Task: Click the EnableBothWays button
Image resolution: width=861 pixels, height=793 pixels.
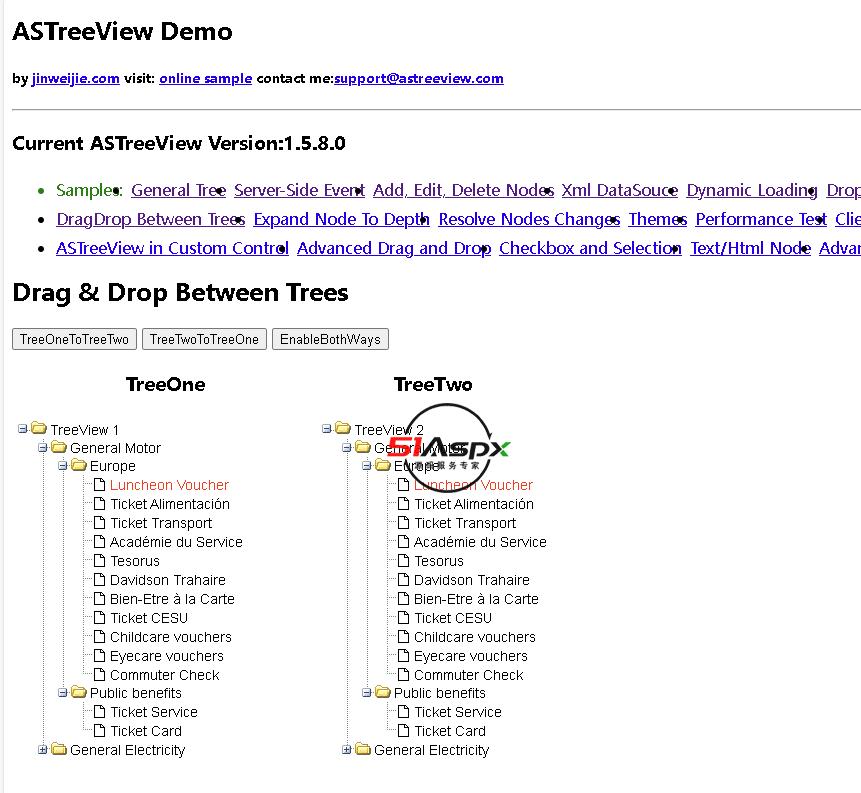Action: click(x=330, y=339)
